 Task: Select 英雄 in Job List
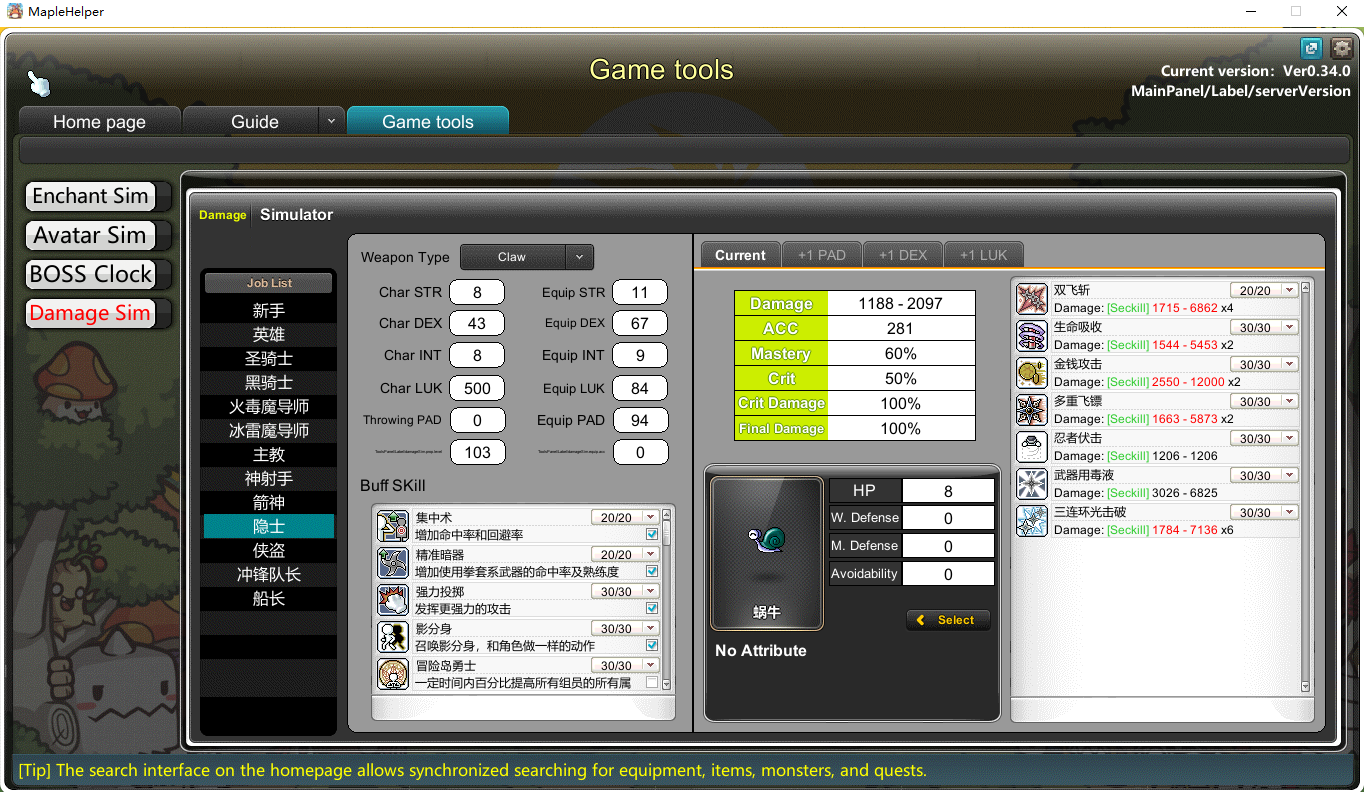tap(269, 335)
